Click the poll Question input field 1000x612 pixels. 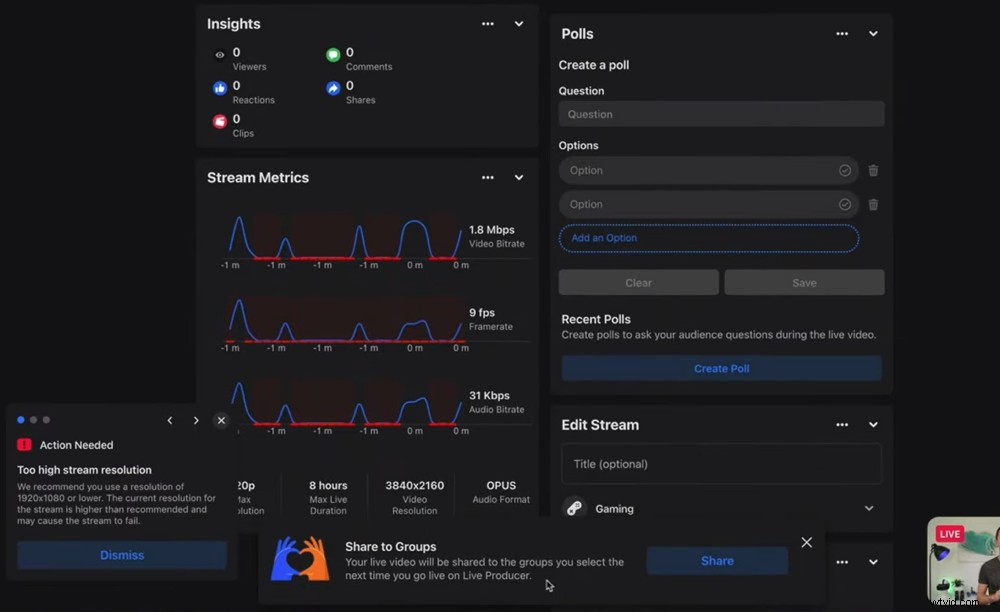pyautogui.click(x=721, y=114)
